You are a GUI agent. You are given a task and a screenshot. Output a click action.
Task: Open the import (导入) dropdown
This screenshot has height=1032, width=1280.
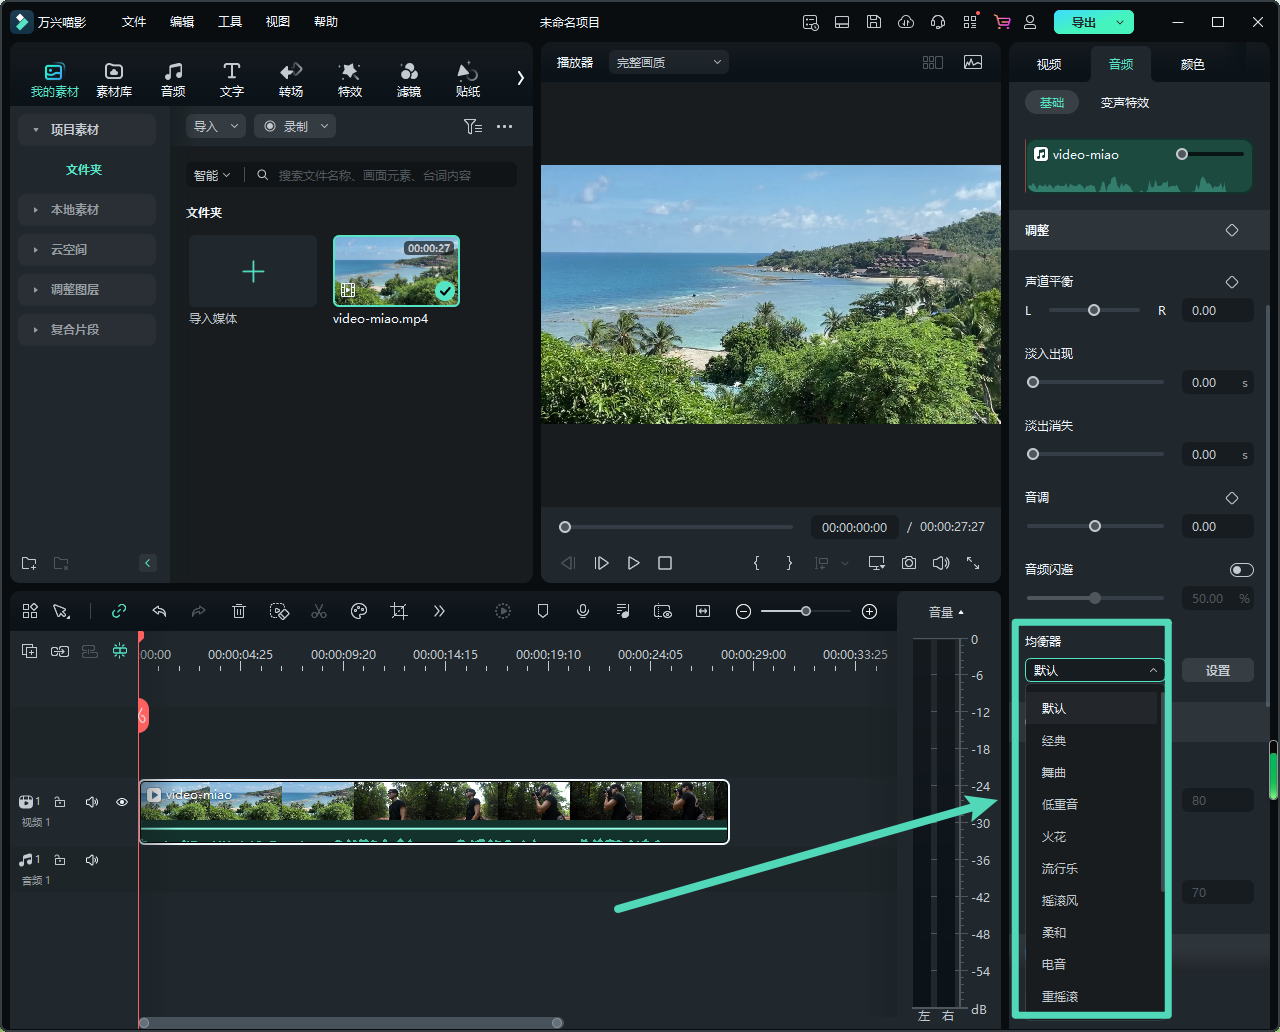pyautogui.click(x=216, y=127)
